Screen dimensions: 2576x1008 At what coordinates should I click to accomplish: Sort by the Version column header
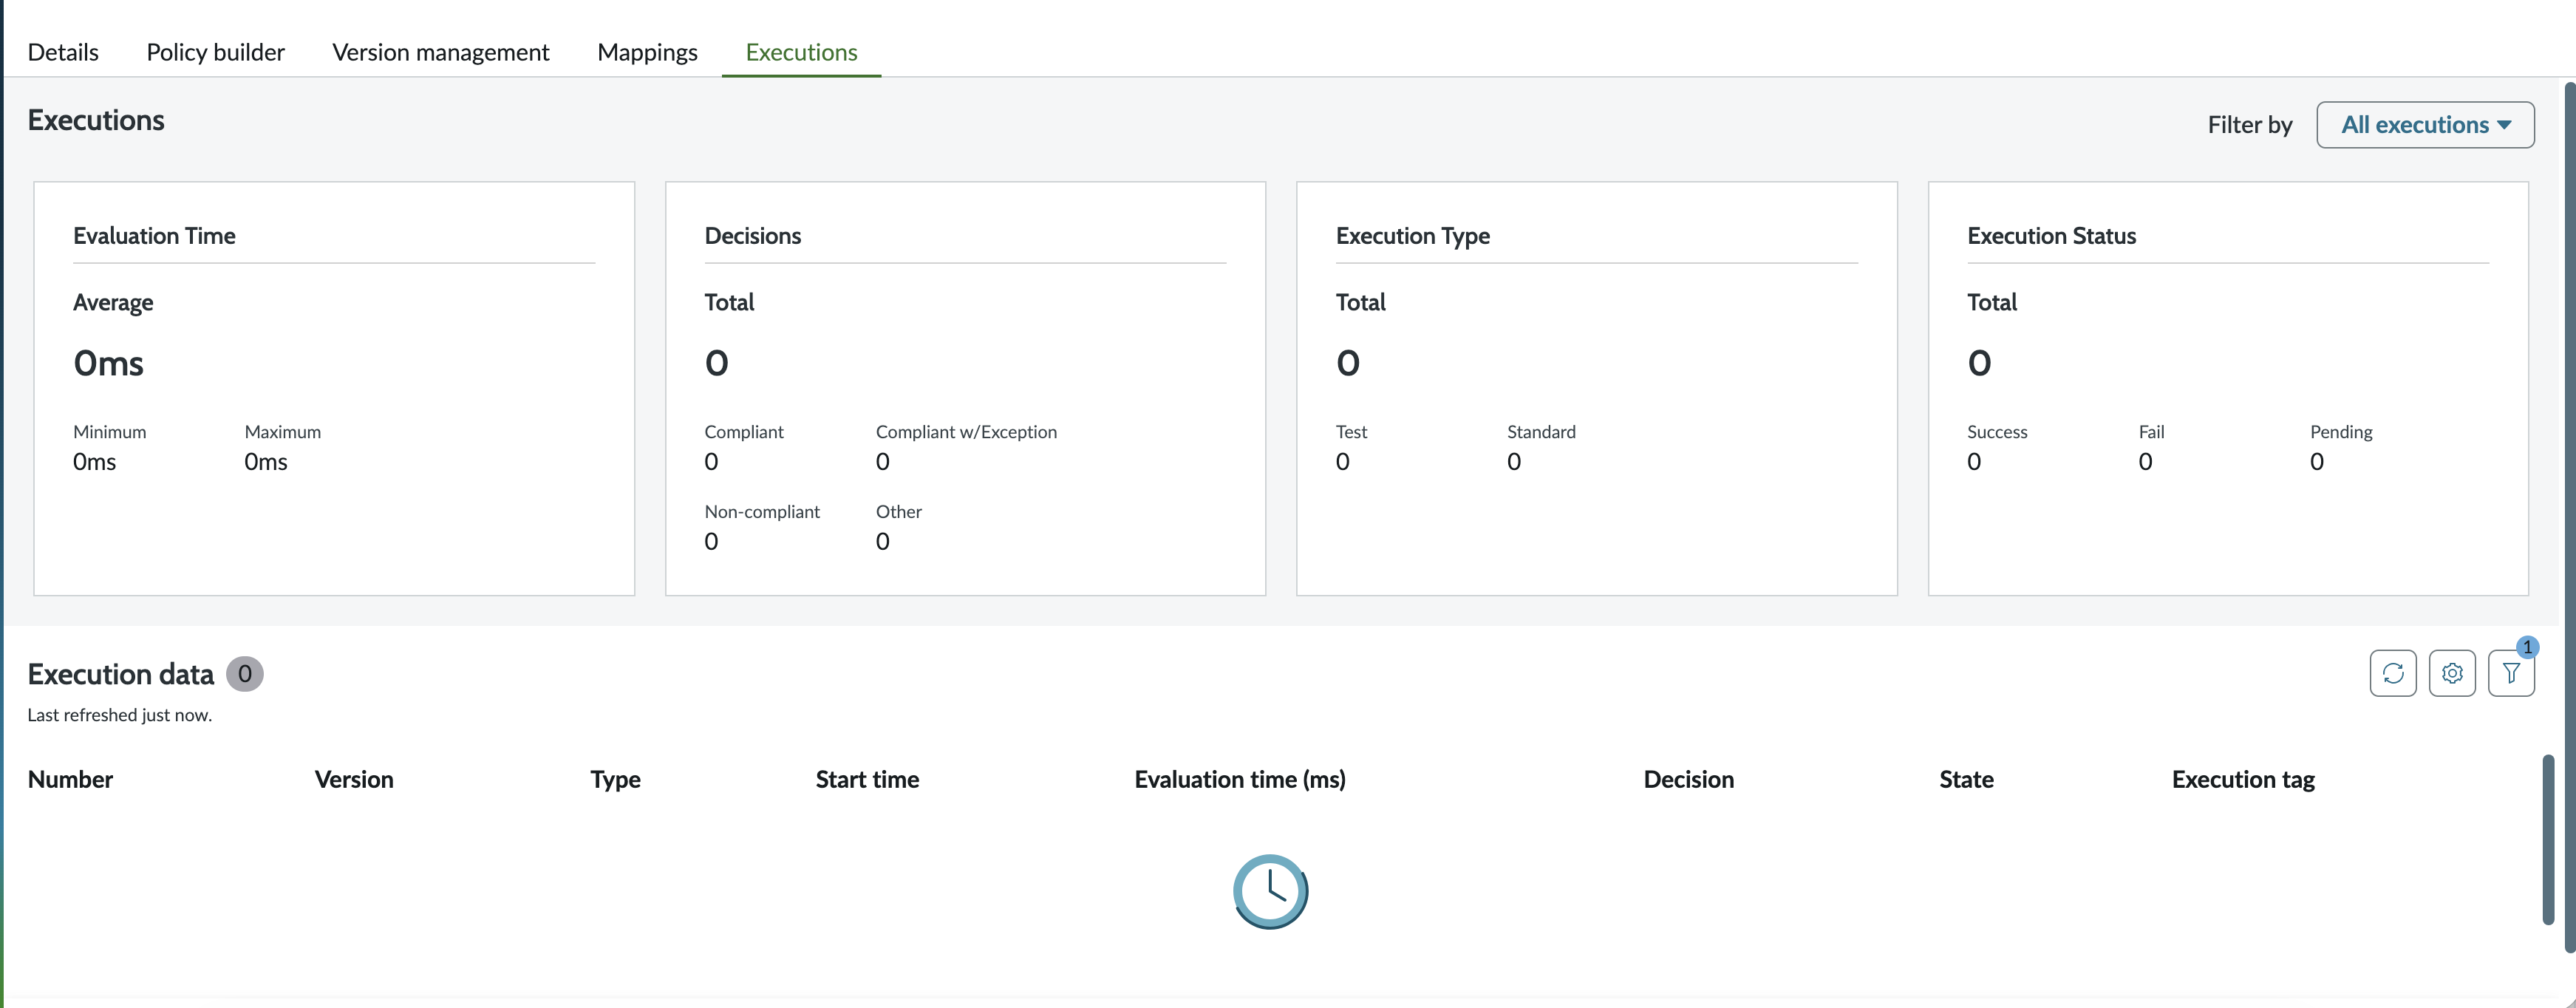pos(354,779)
